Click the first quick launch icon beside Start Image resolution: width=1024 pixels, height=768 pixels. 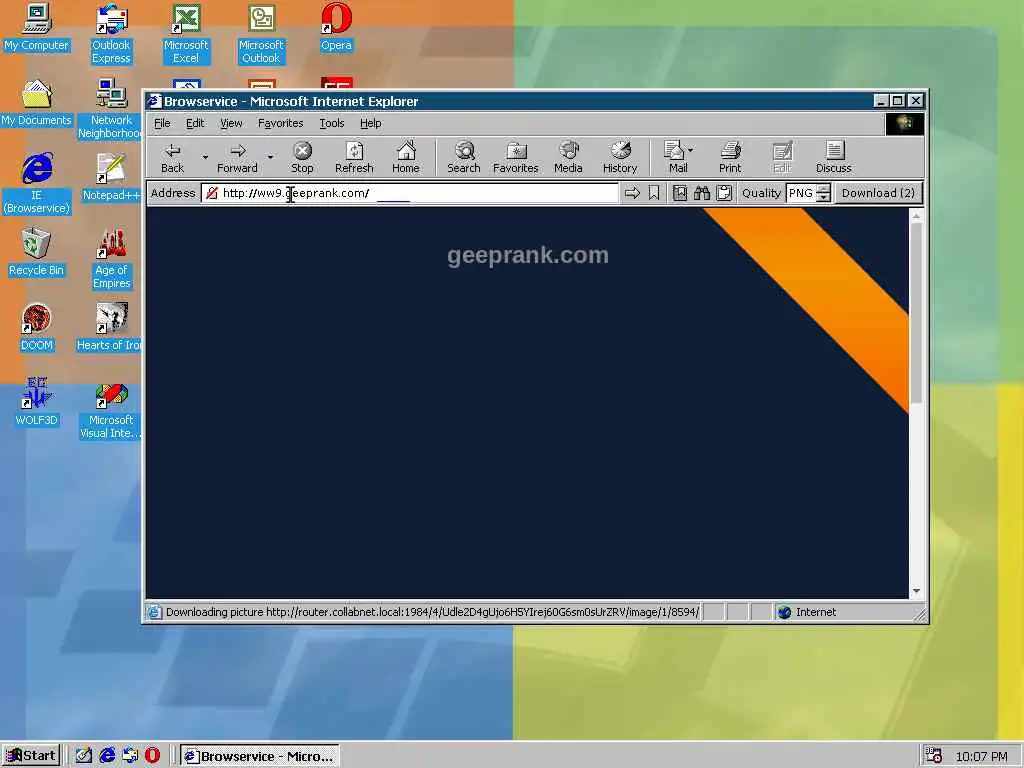pyautogui.click(x=84, y=756)
